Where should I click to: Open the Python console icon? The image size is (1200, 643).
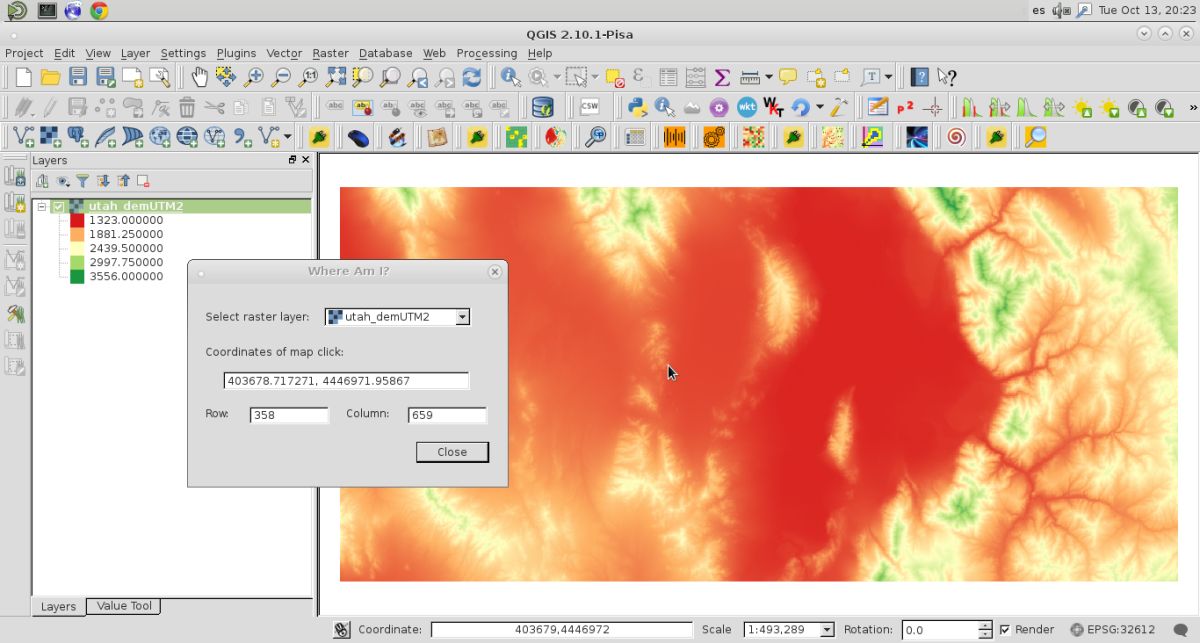(x=637, y=107)
